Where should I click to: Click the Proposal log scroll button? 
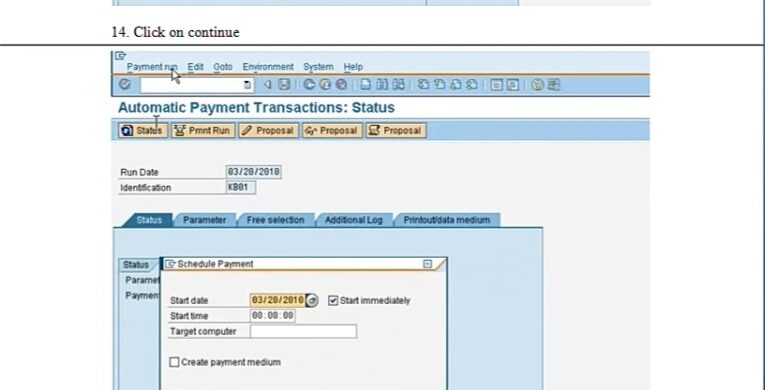[396, 130]
